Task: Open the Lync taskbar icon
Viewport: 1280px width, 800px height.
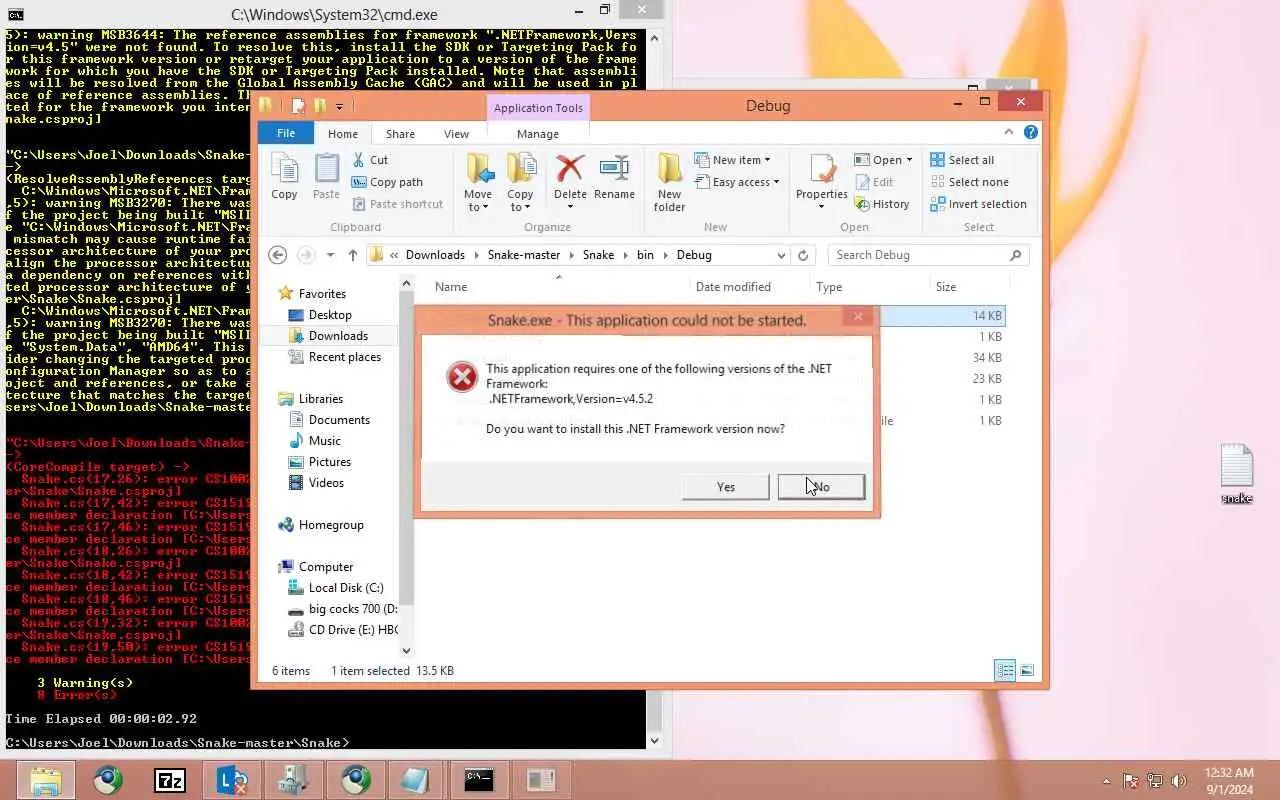Action: [232, 780]
